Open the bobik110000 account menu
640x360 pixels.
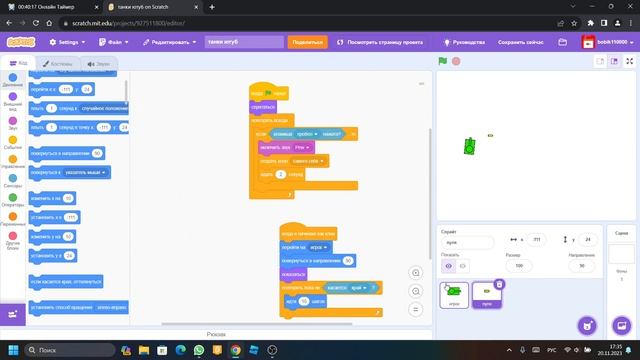pyautogui.click(x=608, y=42)
